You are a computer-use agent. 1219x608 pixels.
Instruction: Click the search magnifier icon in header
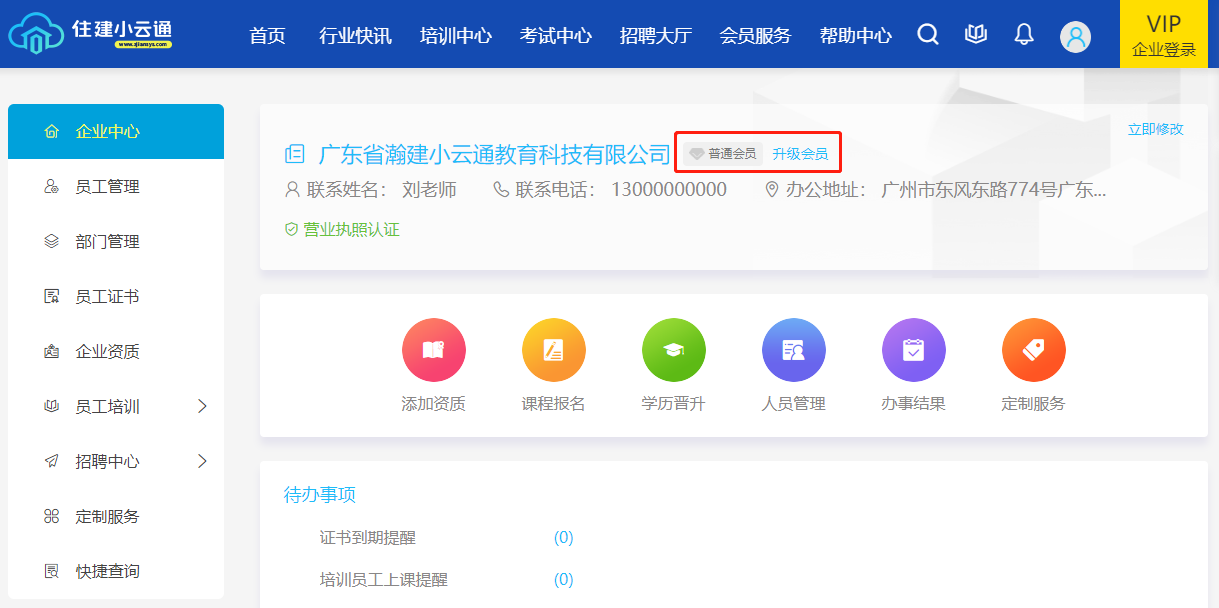pyautogui.click(x=928, y=35)
